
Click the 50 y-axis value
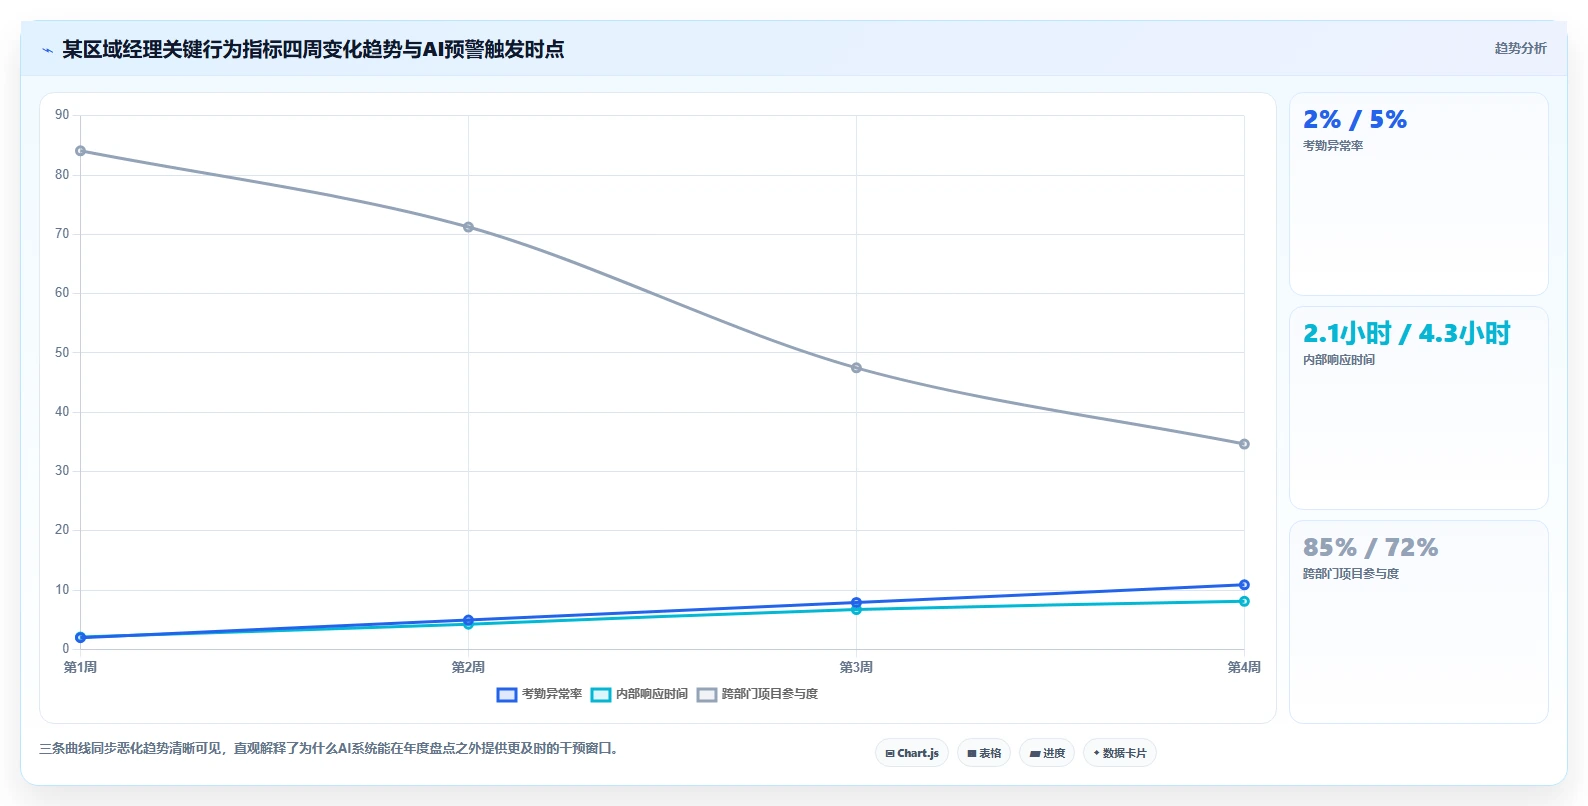pyautogui.click(x=62, y=352)
